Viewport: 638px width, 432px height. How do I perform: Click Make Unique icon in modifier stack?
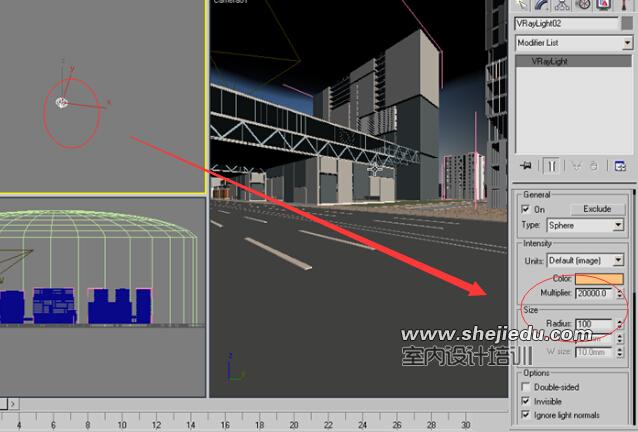click(x=576, y=166)
